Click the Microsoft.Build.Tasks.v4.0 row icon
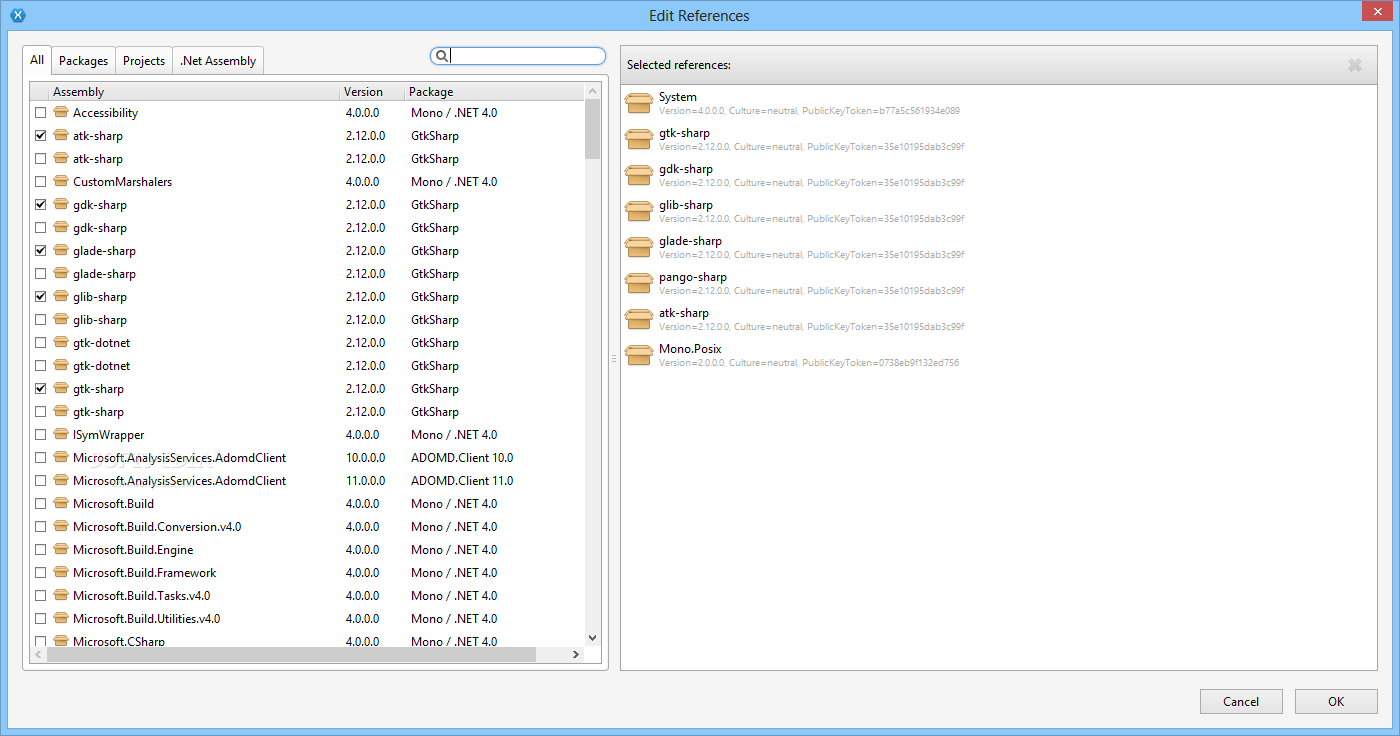Viewport: 1400px width, 736px height. 60,596
